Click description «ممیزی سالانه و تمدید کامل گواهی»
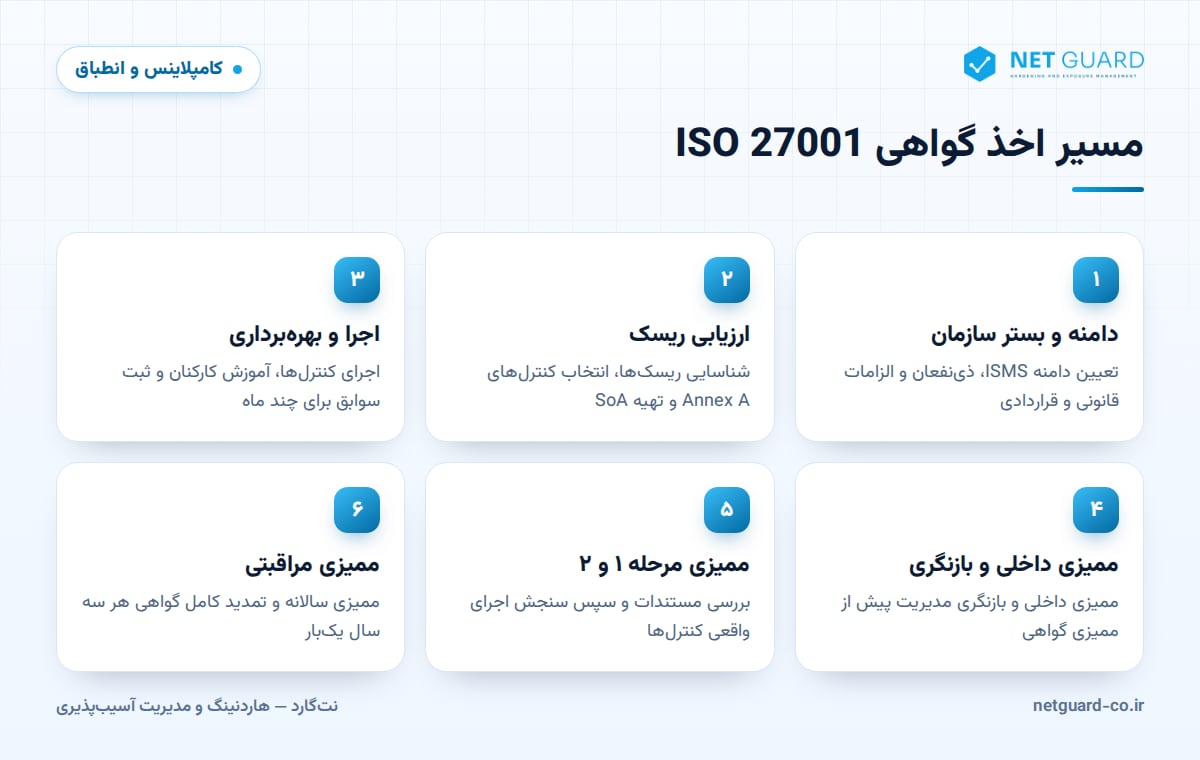This screenshot has width=1200, height=760. click(231, 617)
